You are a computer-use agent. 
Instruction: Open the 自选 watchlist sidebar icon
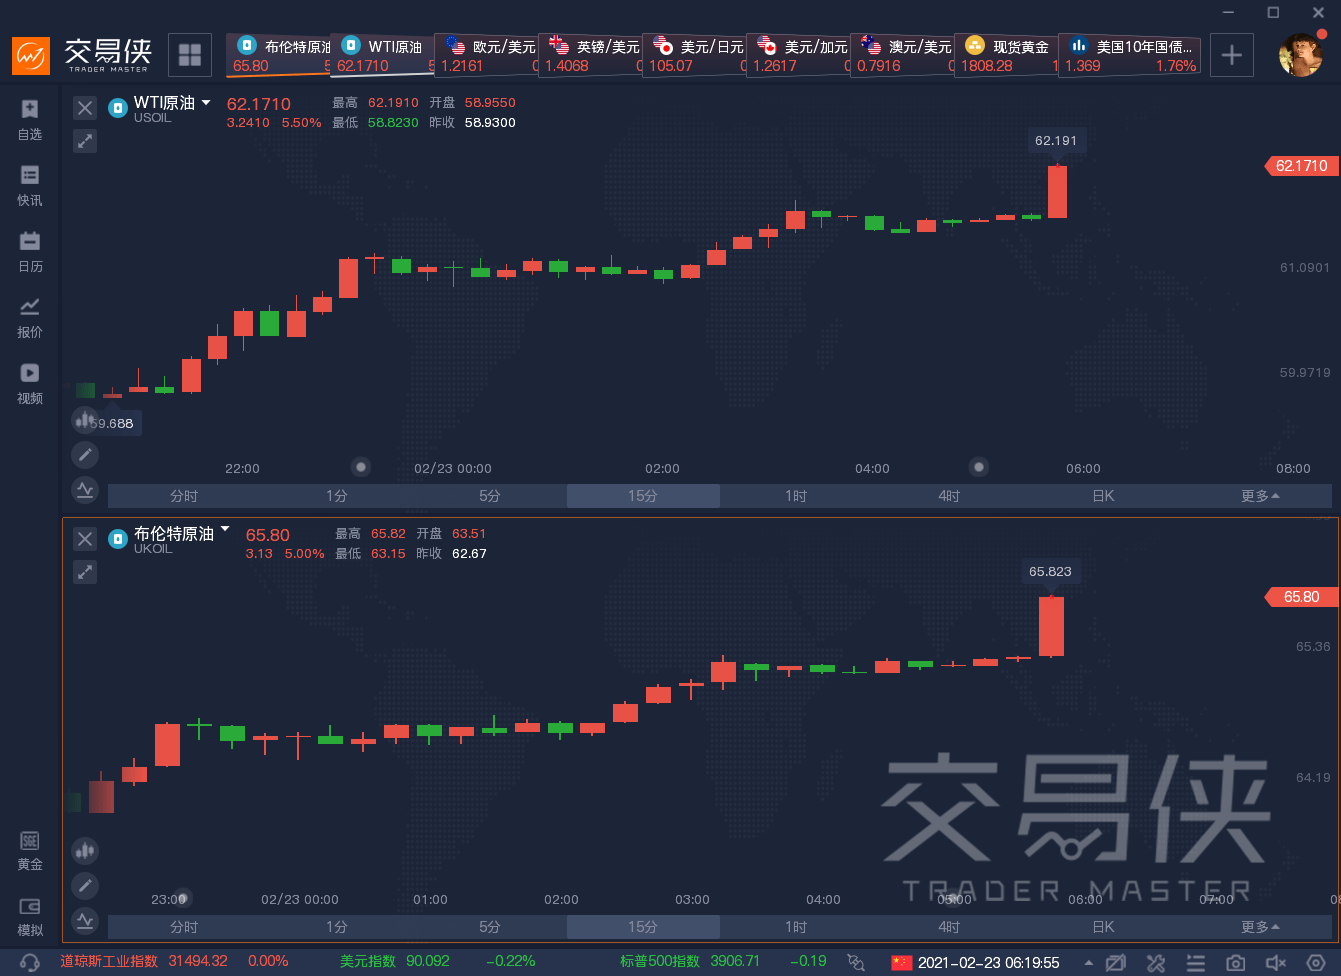point(30,118)
